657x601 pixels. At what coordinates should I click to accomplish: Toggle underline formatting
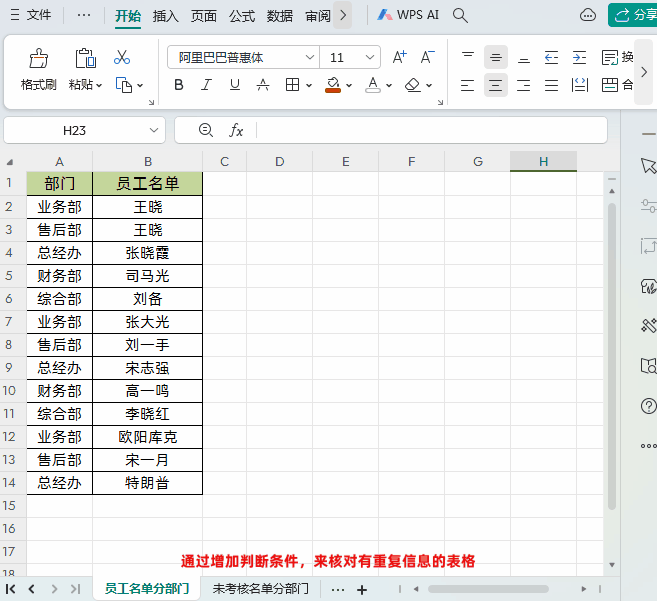click(x=235, y=85)
